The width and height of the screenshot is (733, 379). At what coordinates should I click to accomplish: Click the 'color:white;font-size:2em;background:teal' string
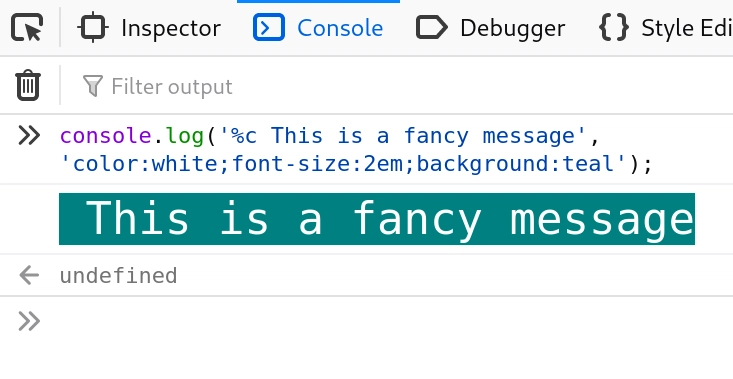click(343, 164)
